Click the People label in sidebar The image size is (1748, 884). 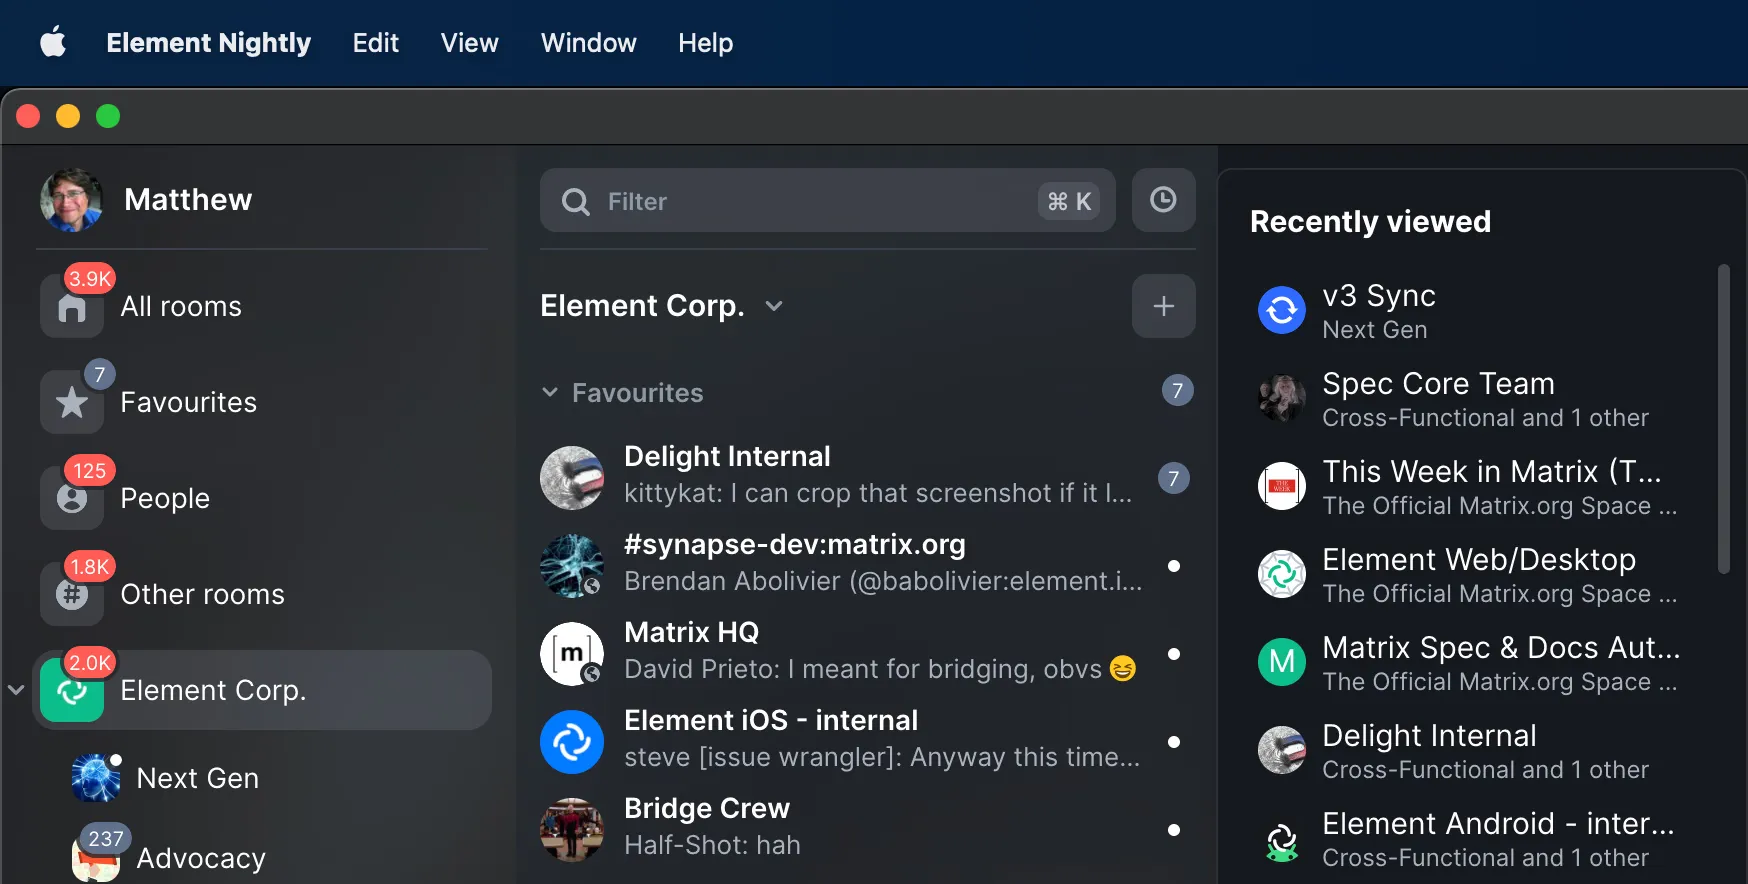coord(165,498)
